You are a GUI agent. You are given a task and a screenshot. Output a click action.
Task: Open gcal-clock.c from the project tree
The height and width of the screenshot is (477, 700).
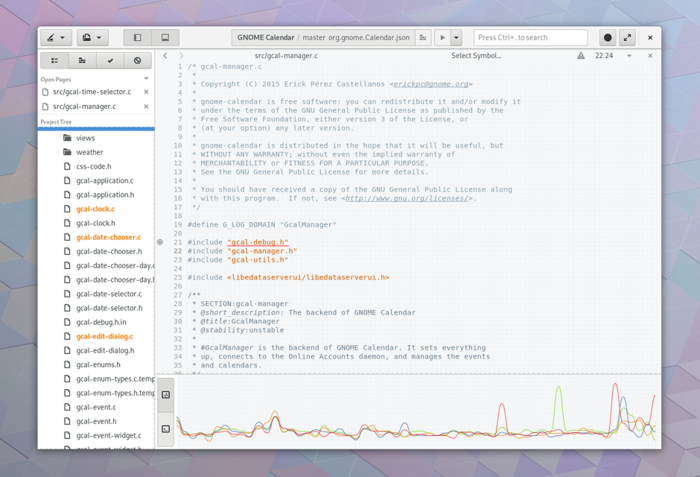(x=95, y=209)
